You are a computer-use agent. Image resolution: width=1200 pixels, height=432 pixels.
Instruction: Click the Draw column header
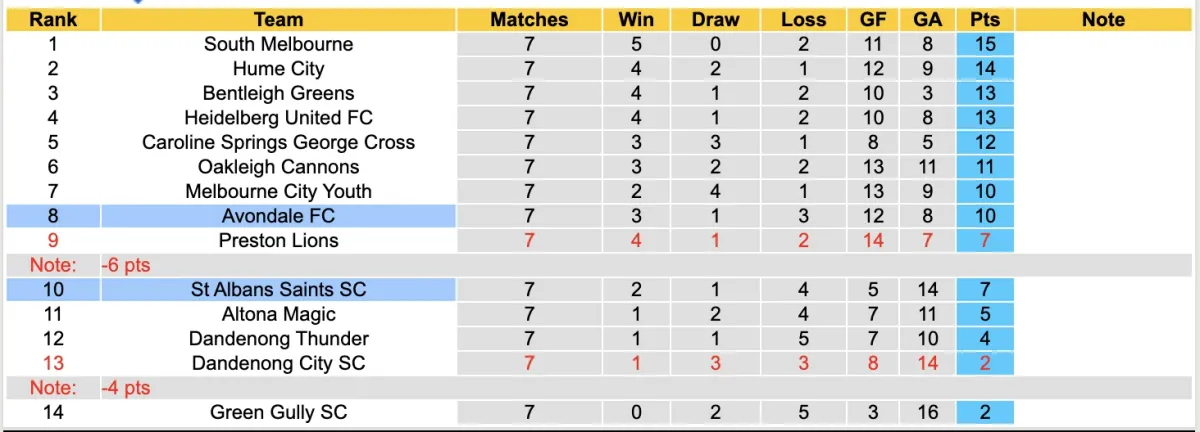[716, 19]
